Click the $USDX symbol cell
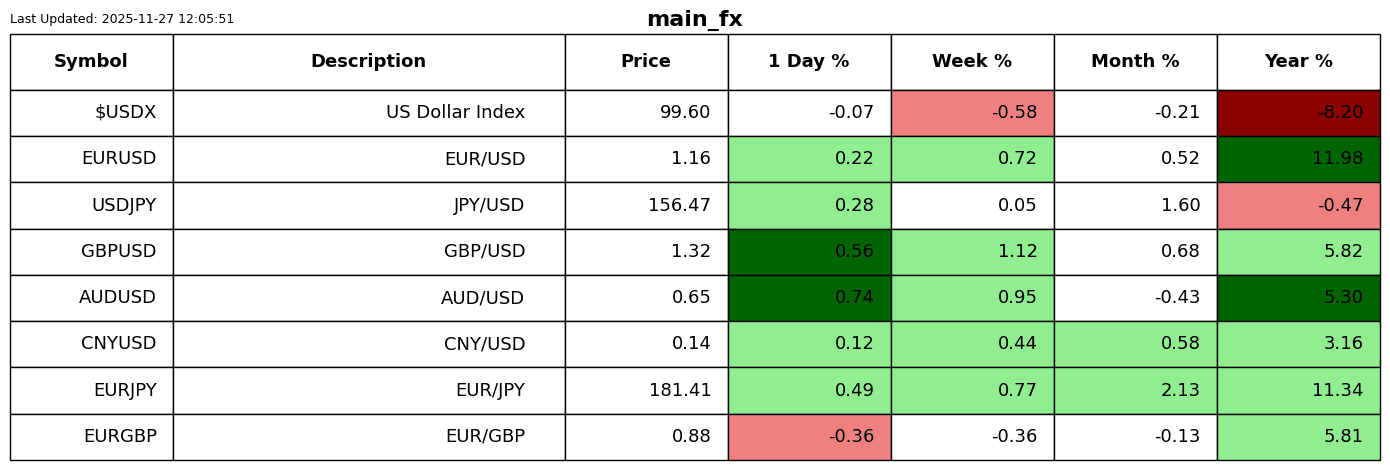 pyautogui.click(x=91, y=113)
